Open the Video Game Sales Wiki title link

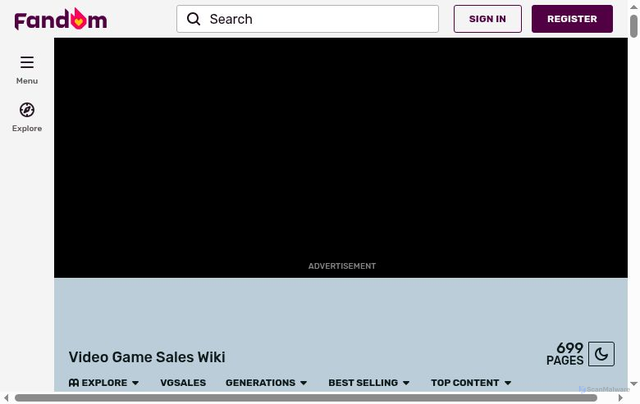coord(147,357)
